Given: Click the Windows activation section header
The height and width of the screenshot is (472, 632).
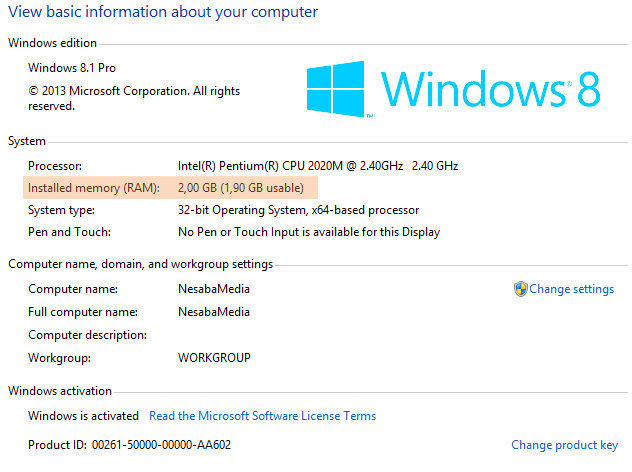Looking at the screenshot, I should 60,391.
